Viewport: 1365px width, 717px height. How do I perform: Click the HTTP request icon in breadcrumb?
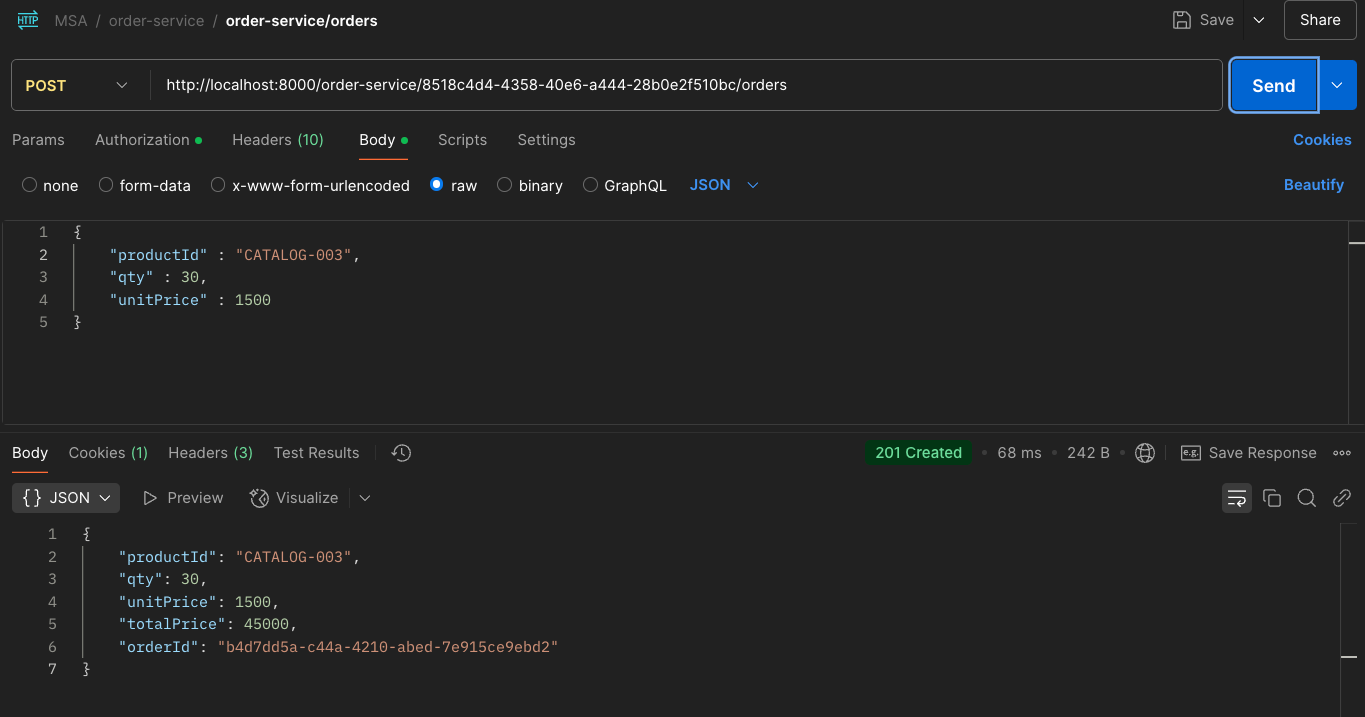point(28,20)
